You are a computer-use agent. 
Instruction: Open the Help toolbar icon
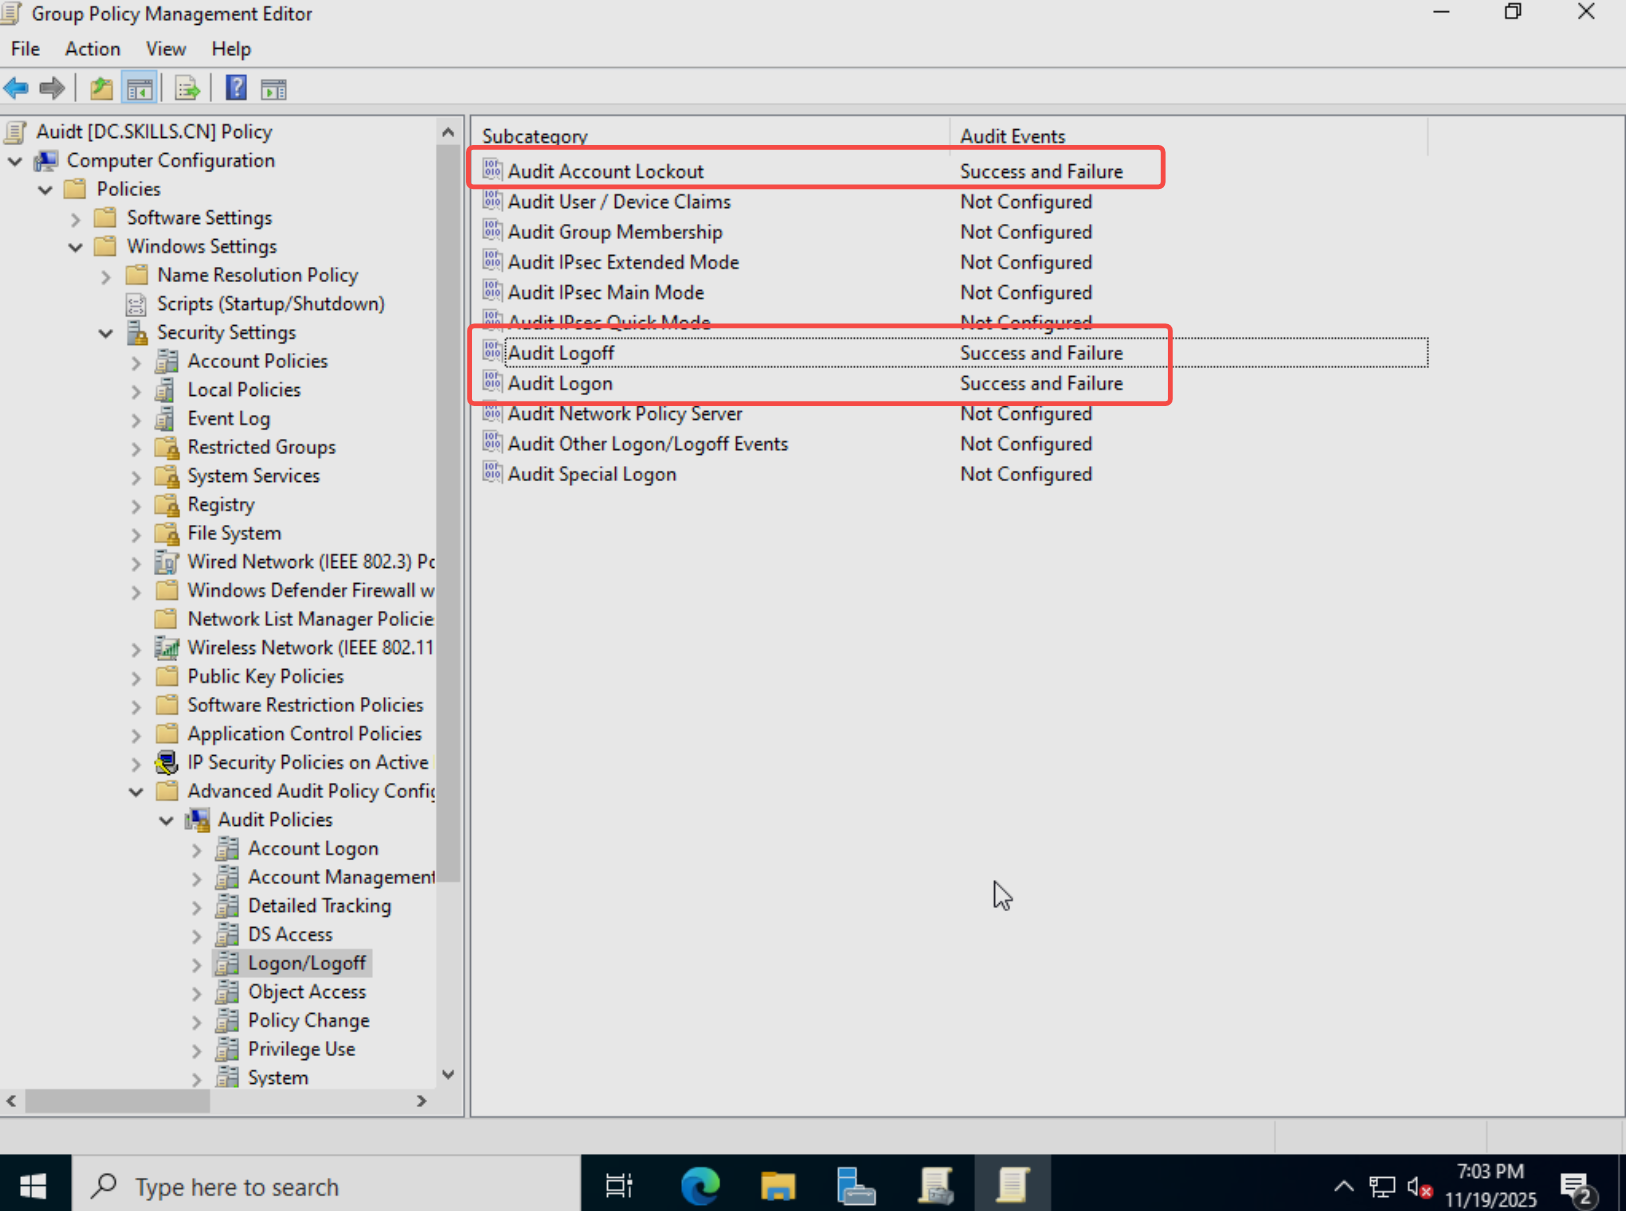(236, 88)
